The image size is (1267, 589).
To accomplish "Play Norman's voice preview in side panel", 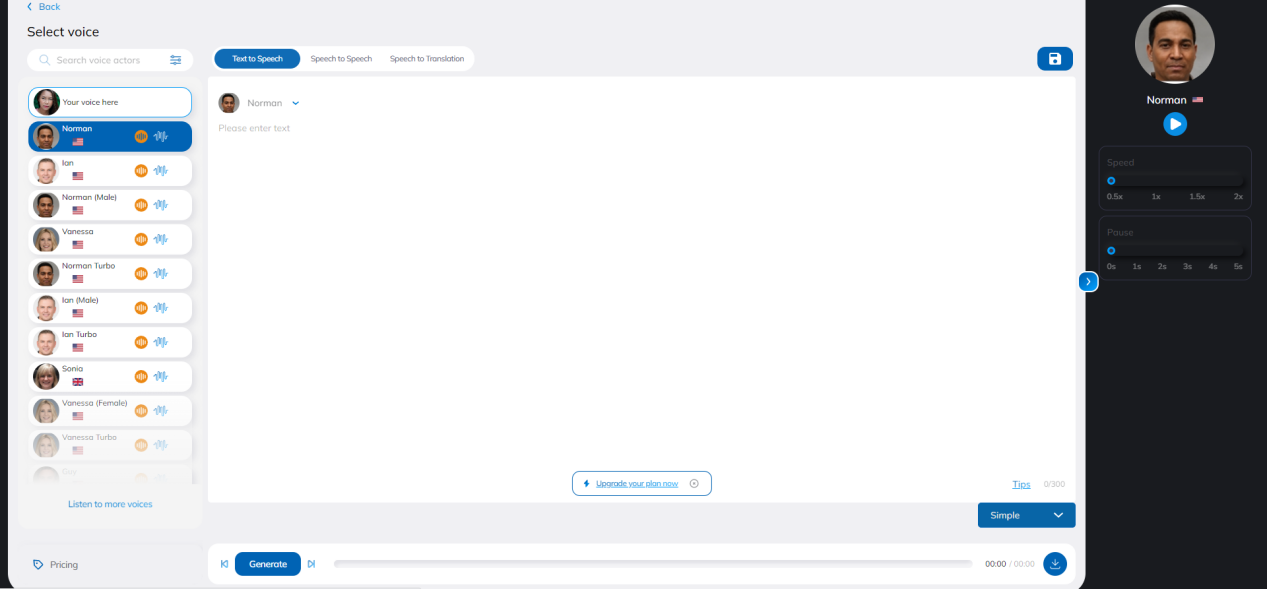I will [1175, 124].
